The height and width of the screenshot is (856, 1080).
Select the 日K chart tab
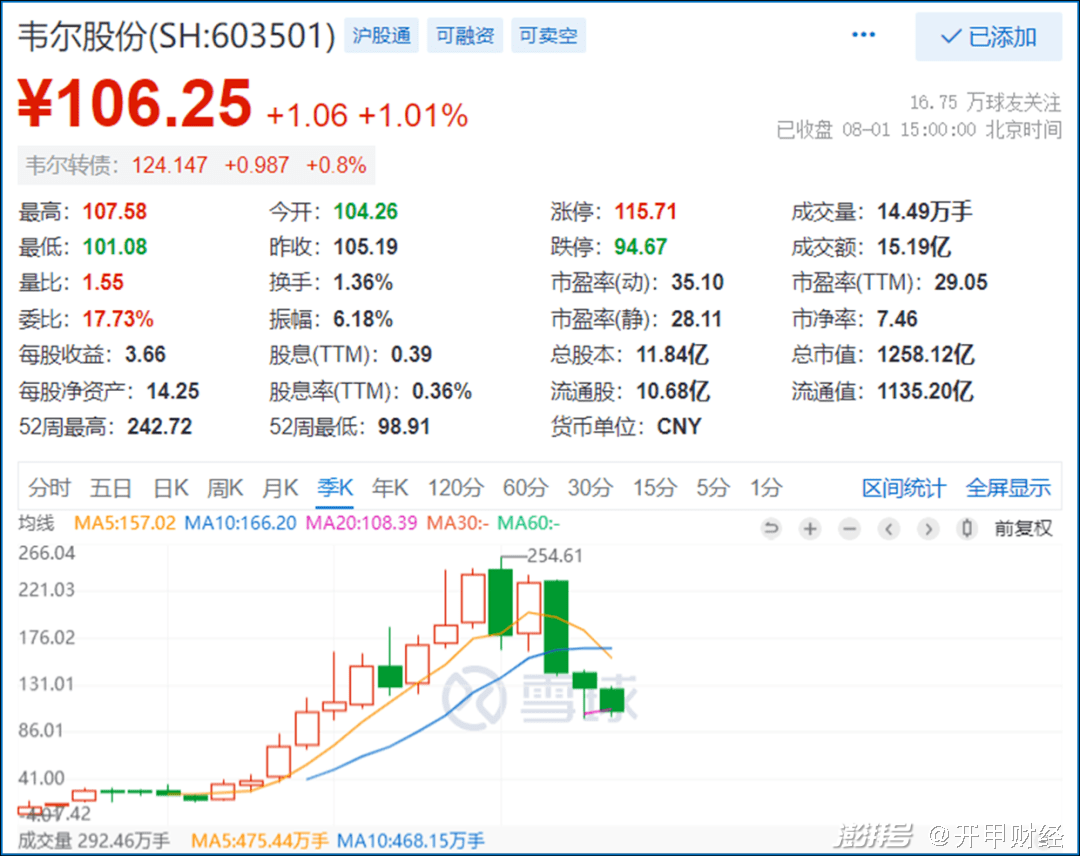point(171,488)
